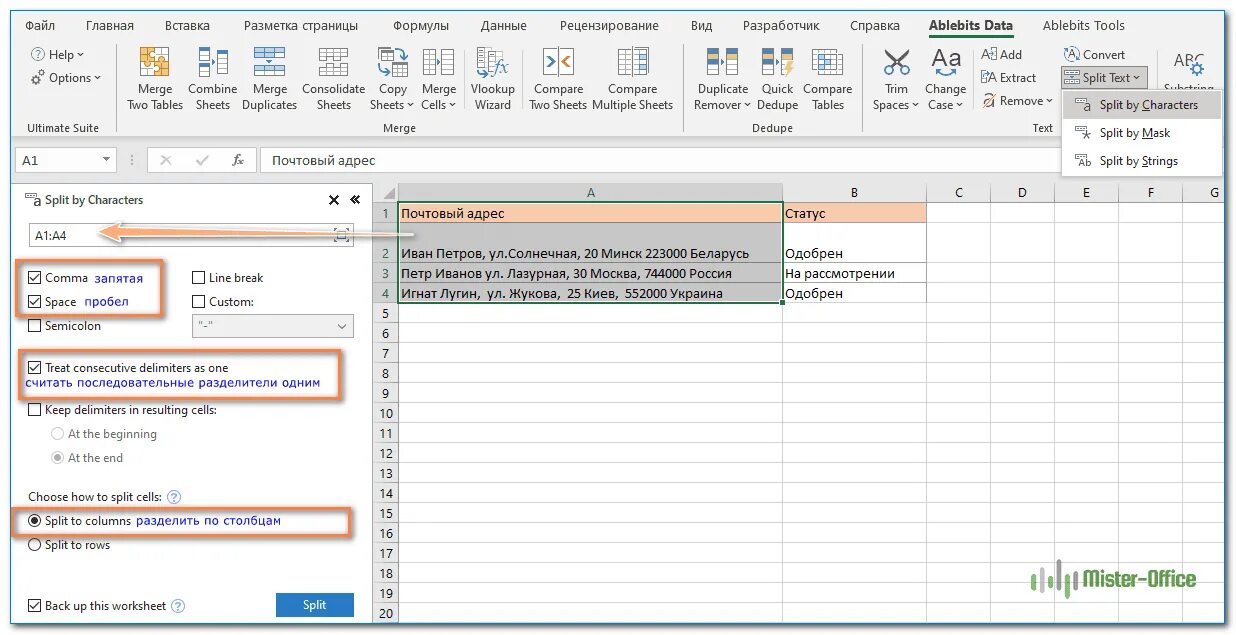This screenshot has width=1236, height=635.
Task: Click help icon beside Back up this worksheet
Action: (178, 606)
